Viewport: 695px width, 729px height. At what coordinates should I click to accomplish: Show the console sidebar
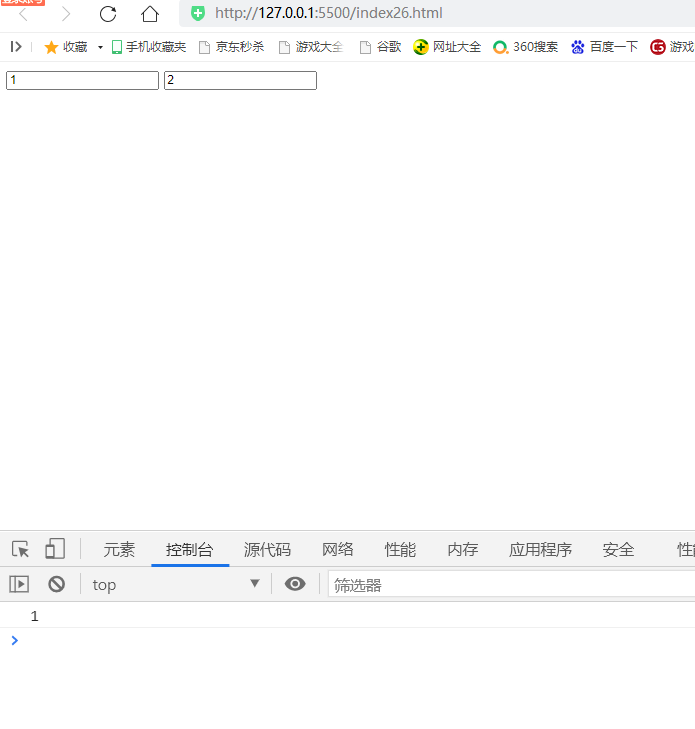pyautogui.click(x=19, y=584)
